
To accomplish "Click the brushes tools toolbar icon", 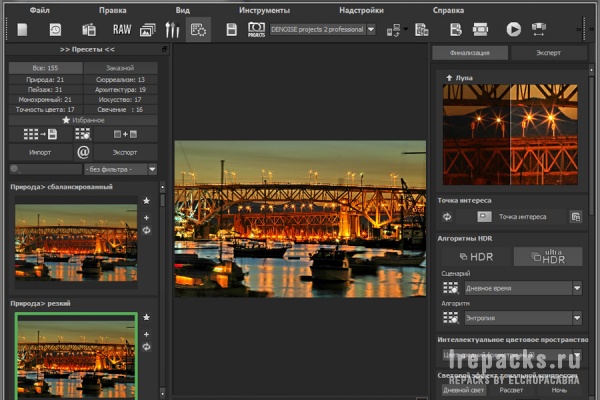I will pyautogui.click(x=172, y=29).
